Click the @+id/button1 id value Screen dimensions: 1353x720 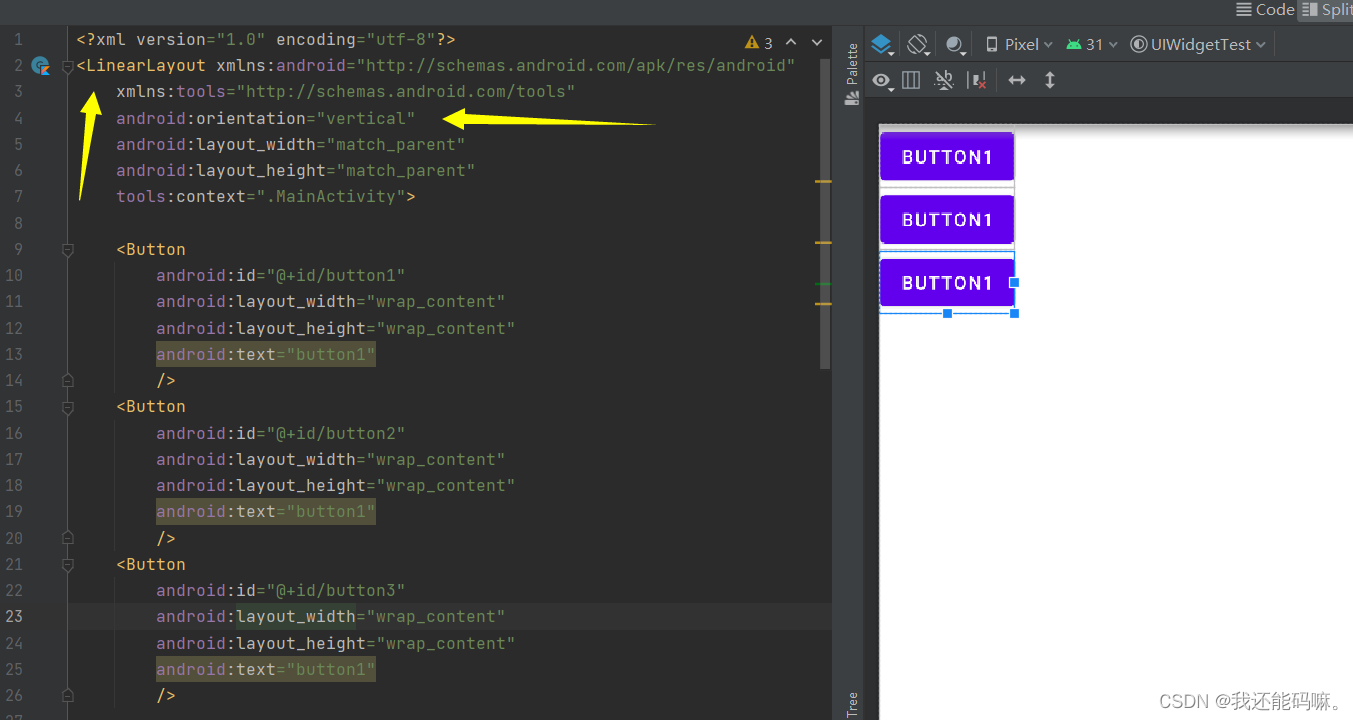point(335,276)
